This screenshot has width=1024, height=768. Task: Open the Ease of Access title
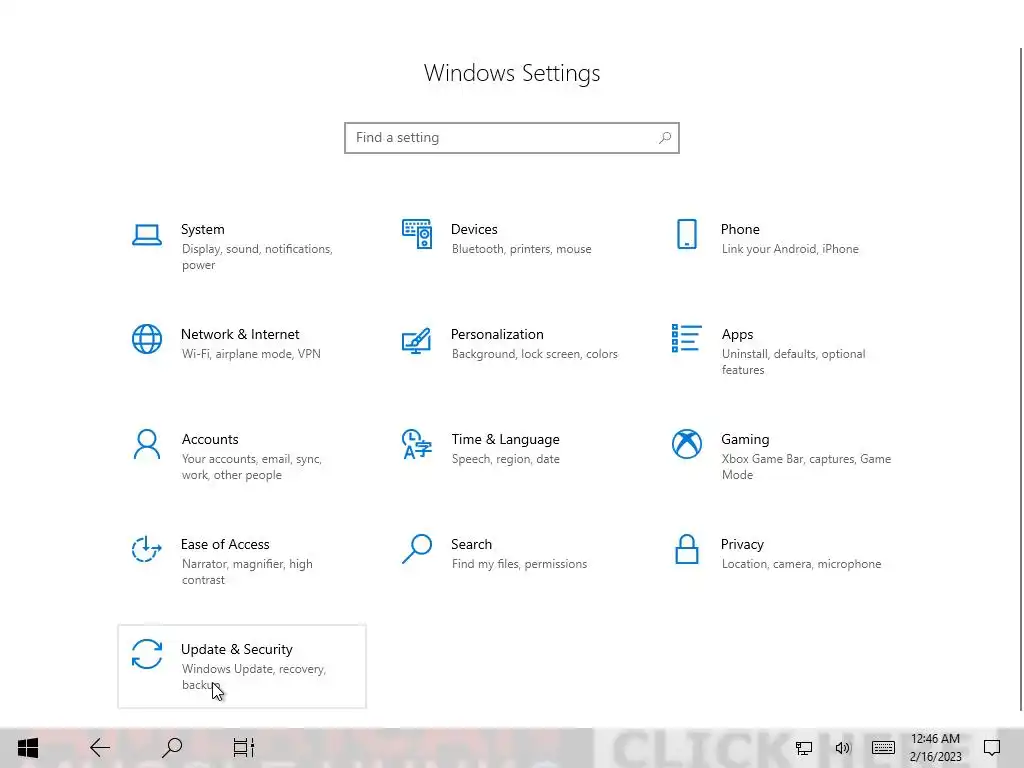[225, 545]
